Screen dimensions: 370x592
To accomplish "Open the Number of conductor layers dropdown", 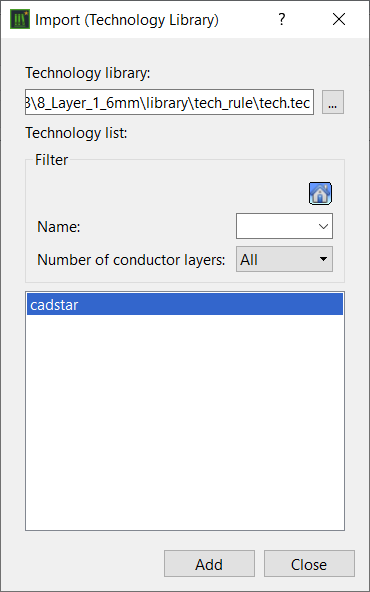I will coord(284,259).
